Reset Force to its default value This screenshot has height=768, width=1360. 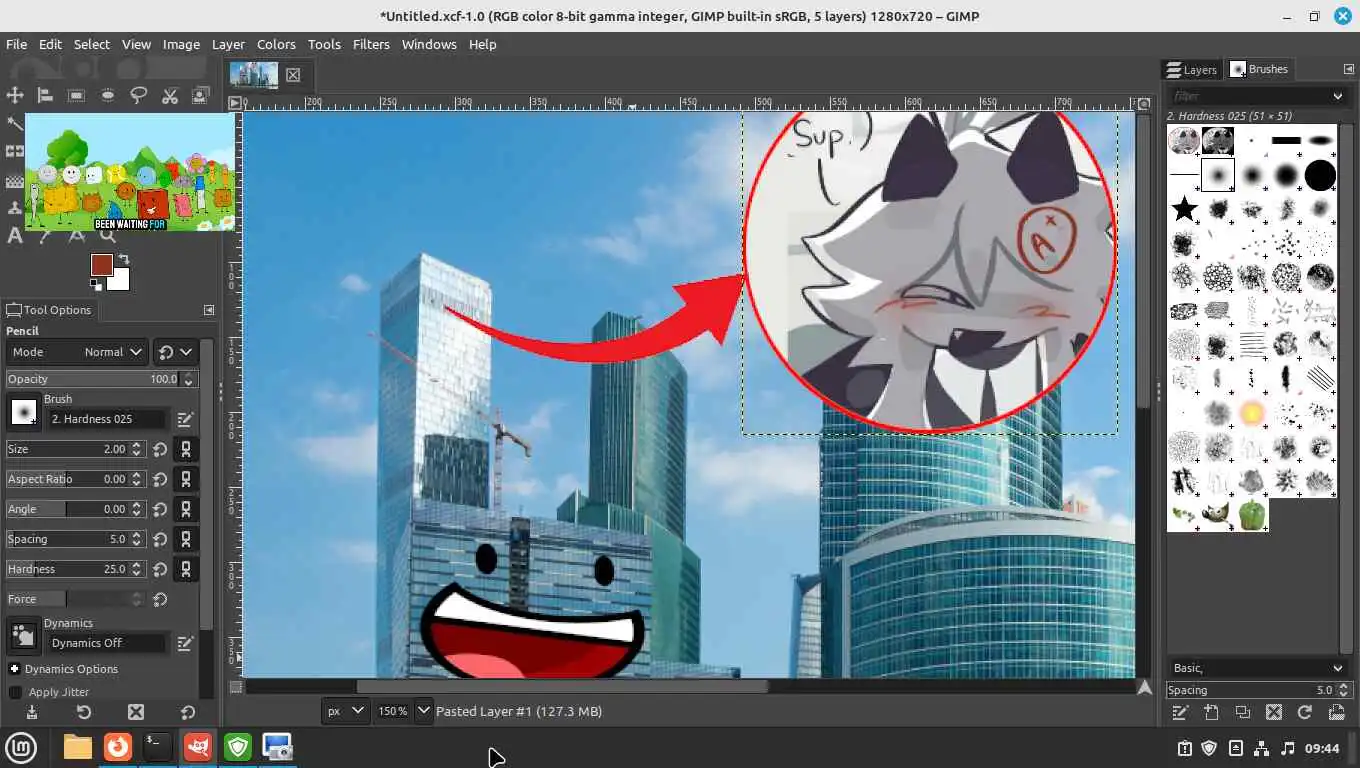click(160, 599)
